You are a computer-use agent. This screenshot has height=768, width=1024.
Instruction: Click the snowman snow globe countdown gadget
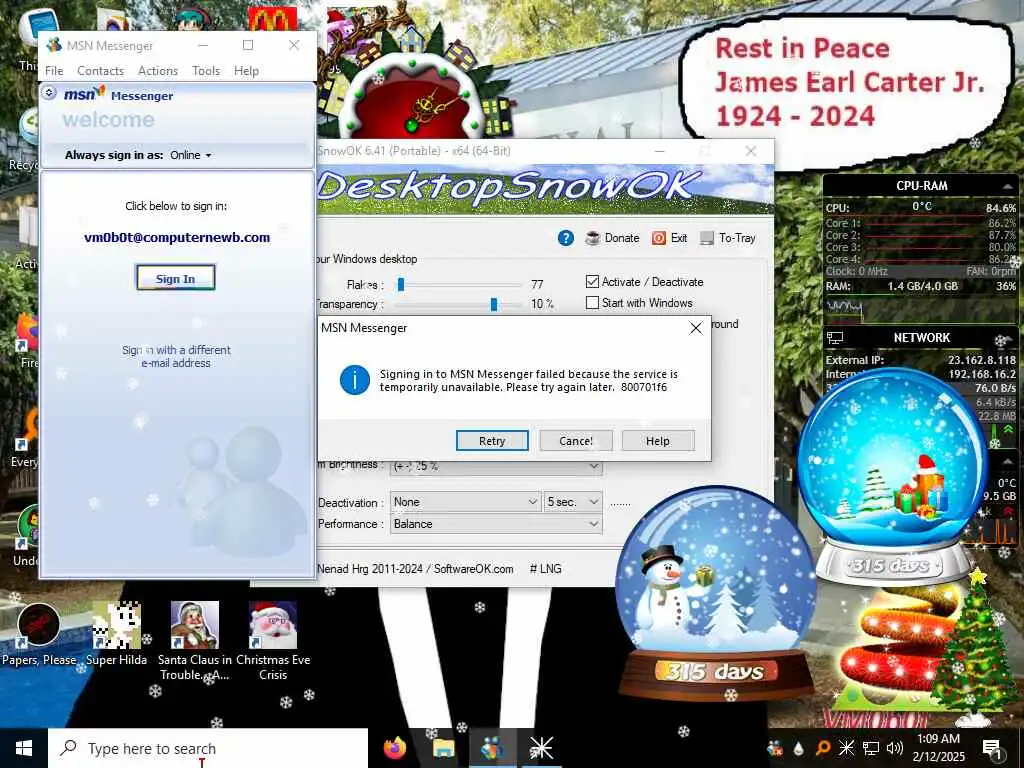point(716,592)
